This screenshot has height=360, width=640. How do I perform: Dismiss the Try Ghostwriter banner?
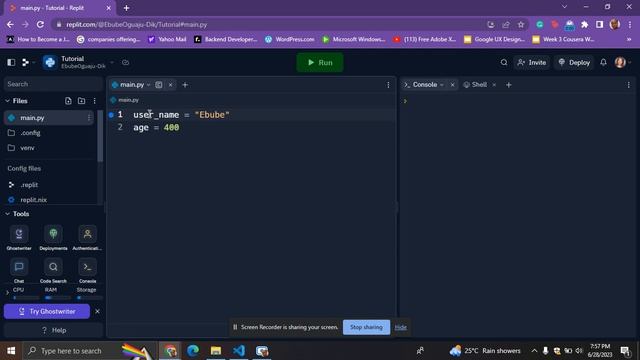click(x=97, y=311)
